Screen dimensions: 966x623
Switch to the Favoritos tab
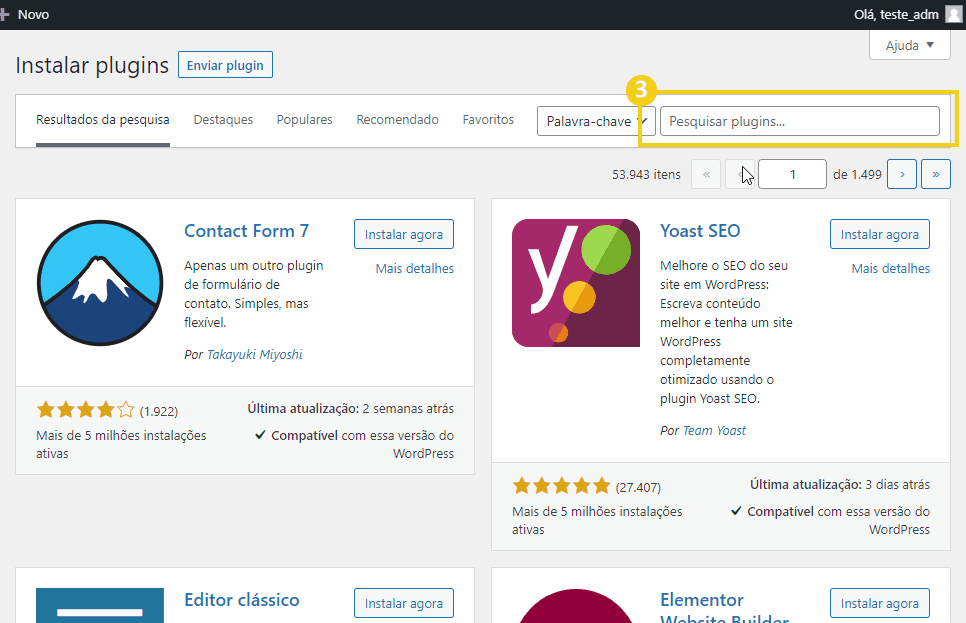(x=488, y=120)
